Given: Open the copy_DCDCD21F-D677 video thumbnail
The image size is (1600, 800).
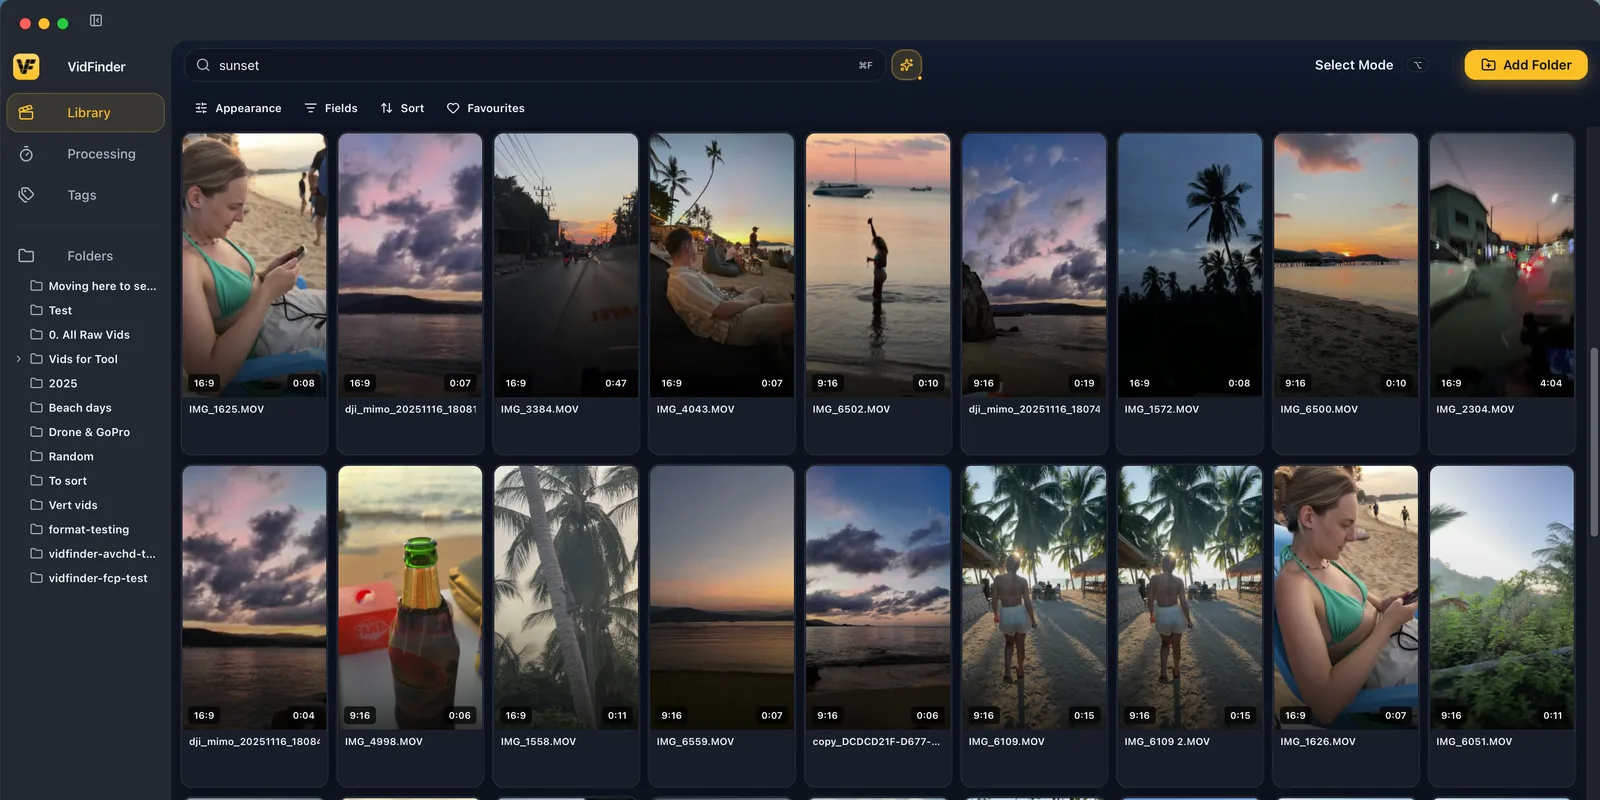Looking at the screenshot, I should click(878, 597).
